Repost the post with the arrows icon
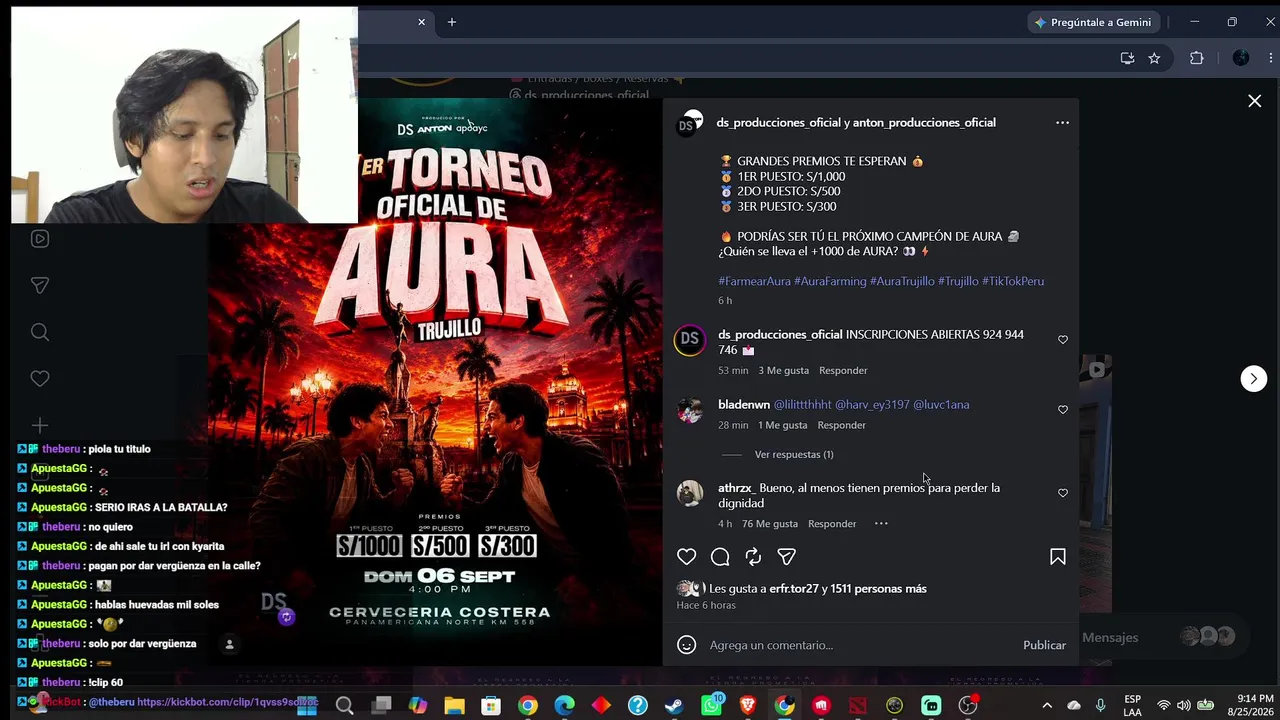1280x720 pixels. tap(753, 557)
